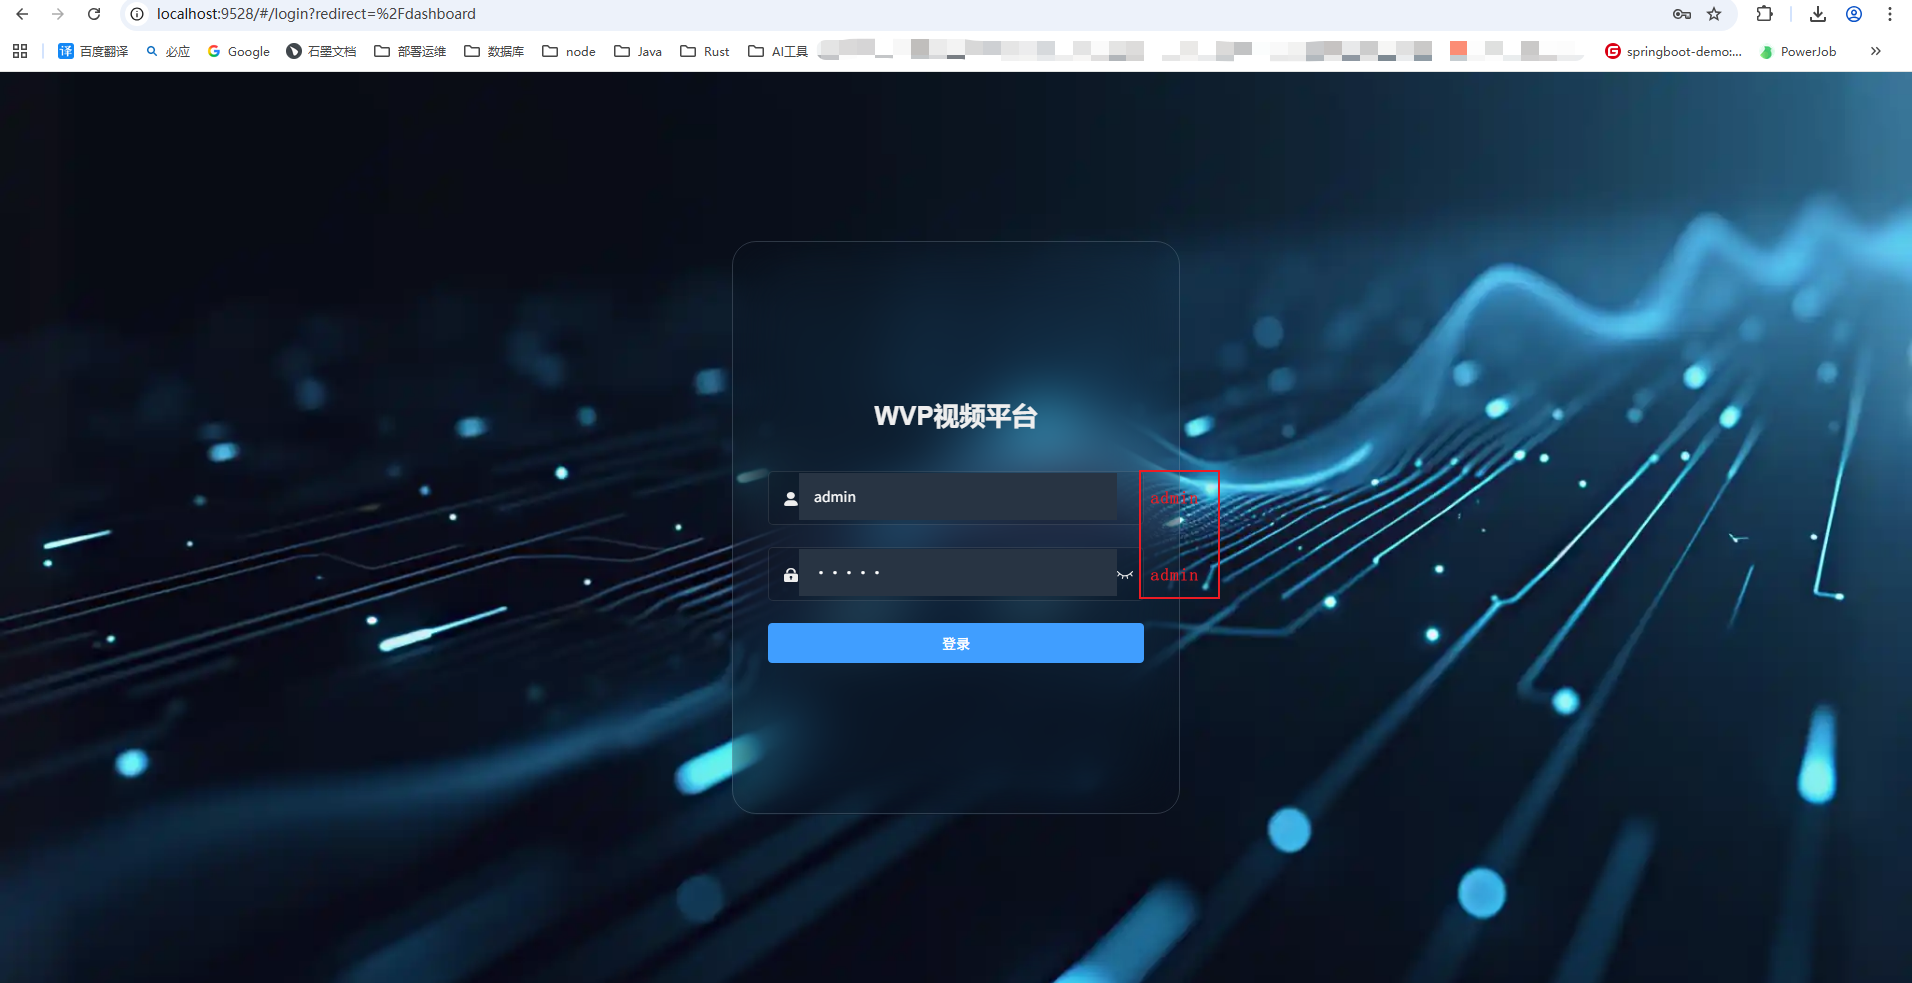Open the 石墨文档 bookmark
This screenshot has height=983, width=1912.
coord(321,51)
